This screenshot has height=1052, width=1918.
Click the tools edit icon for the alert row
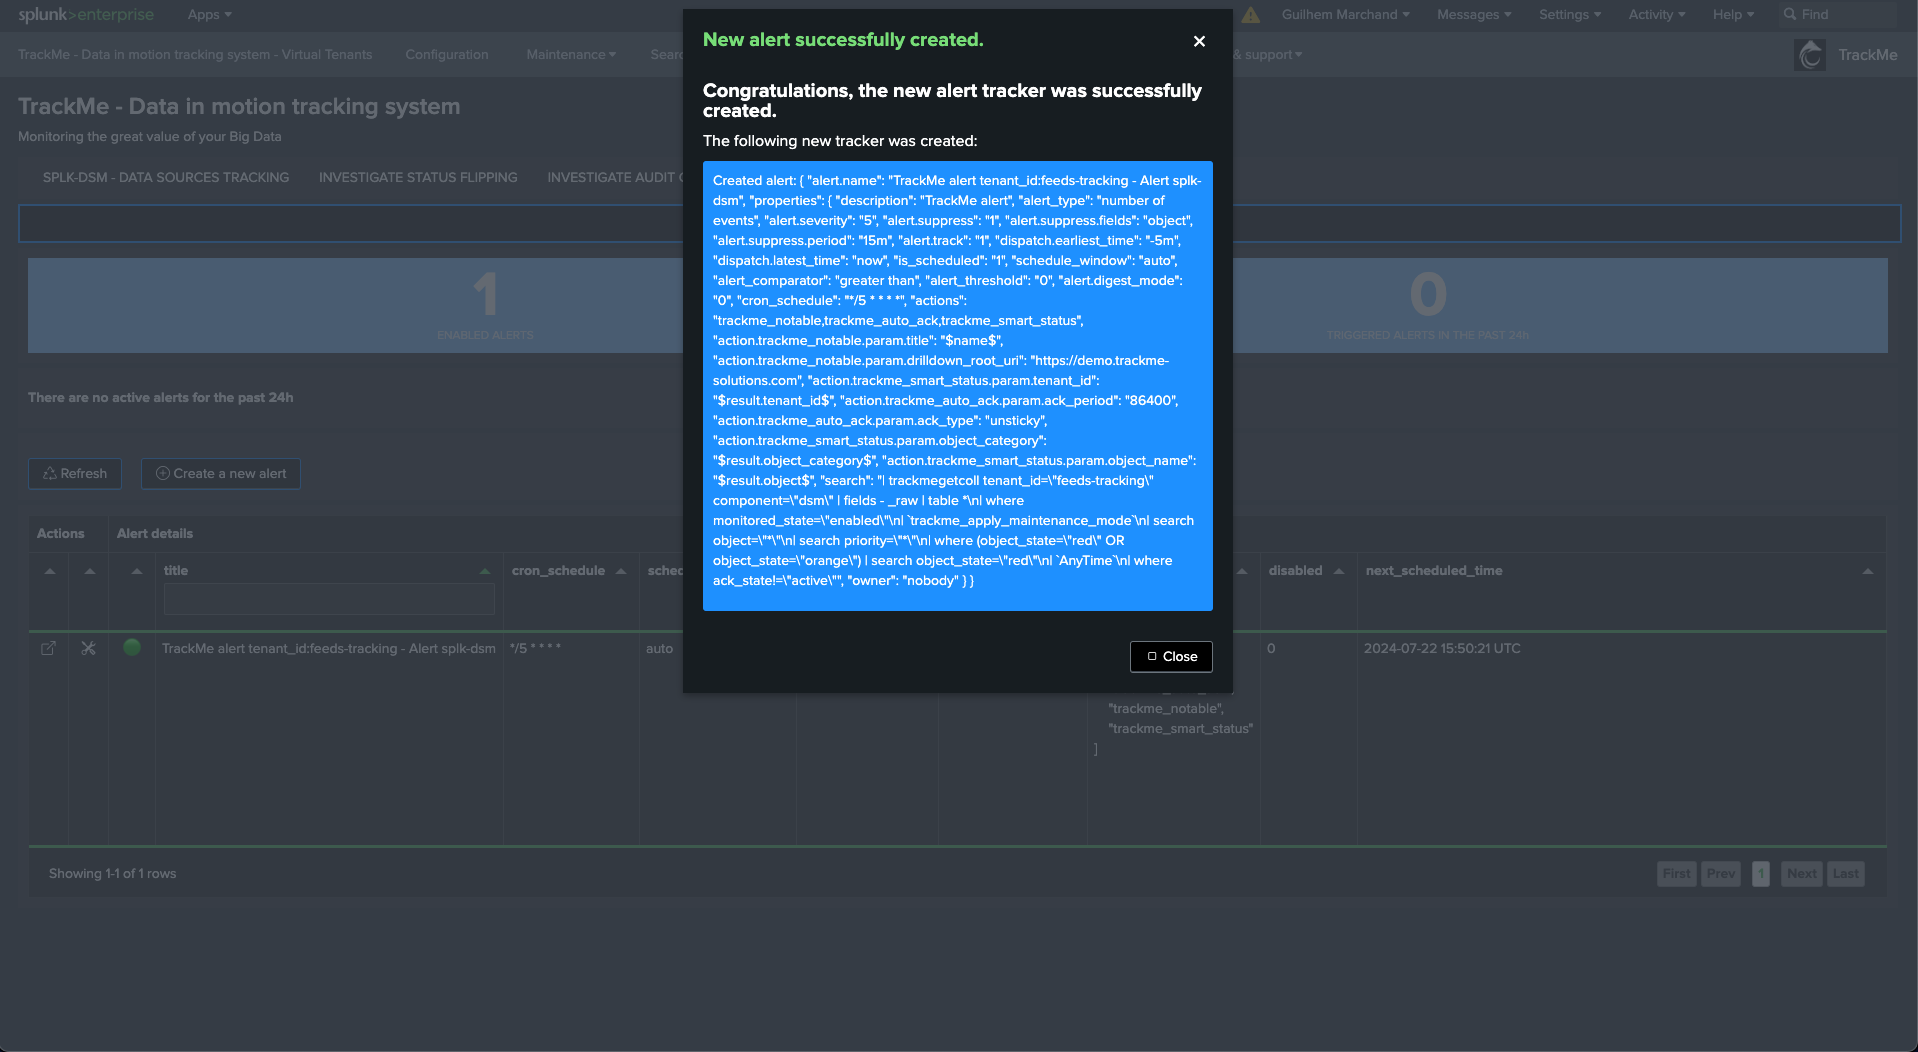click(88, 648)
